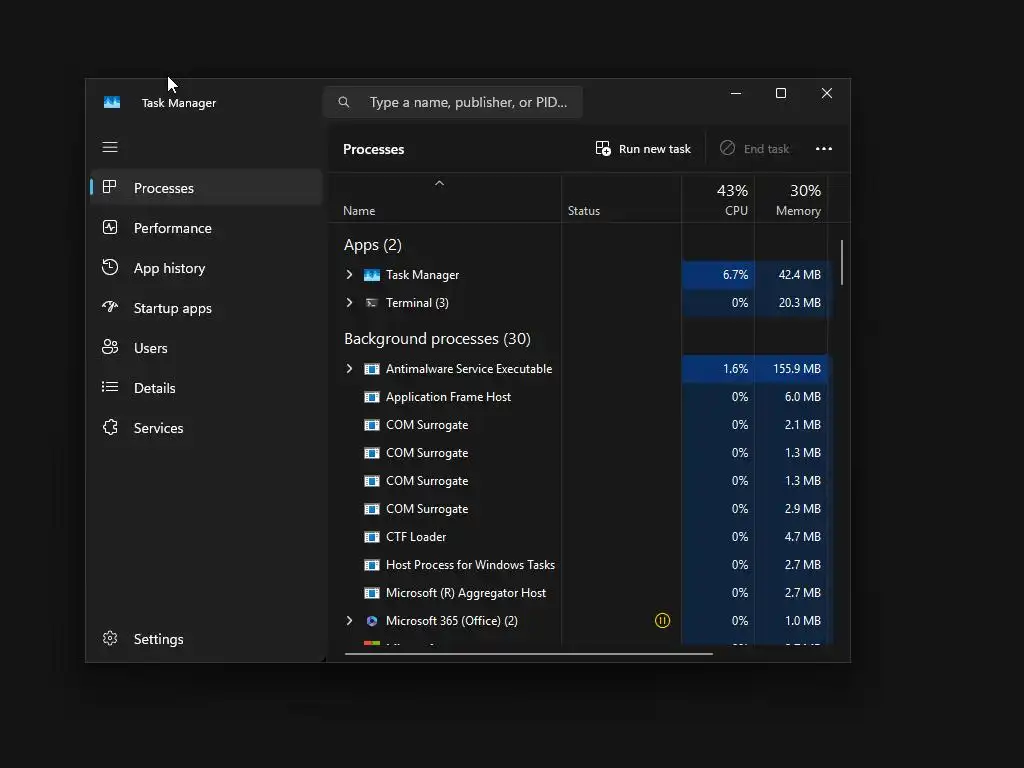This screenshot has width=1024, height=768.
Task: Click Run new task button
Action: (643, 149)
